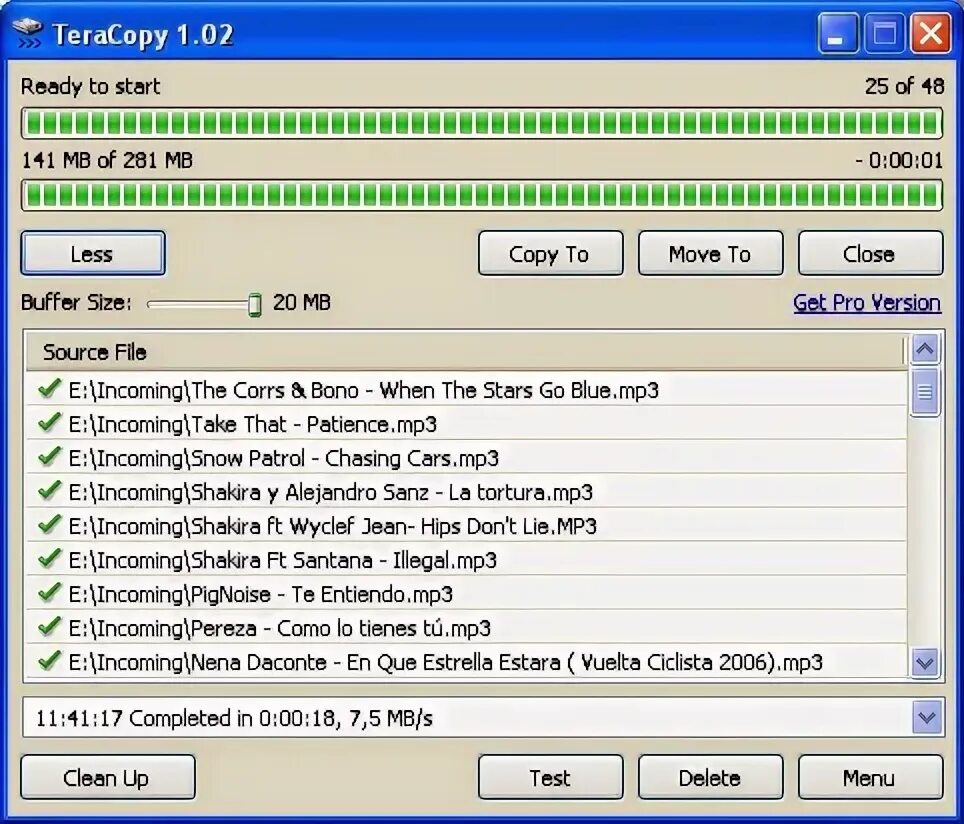This screenshot has width=964, height=824.
Task: Click checkmark beside Shakira Ft Santana Illegal file
Action: pyautogui.click(x=49, y=558)
